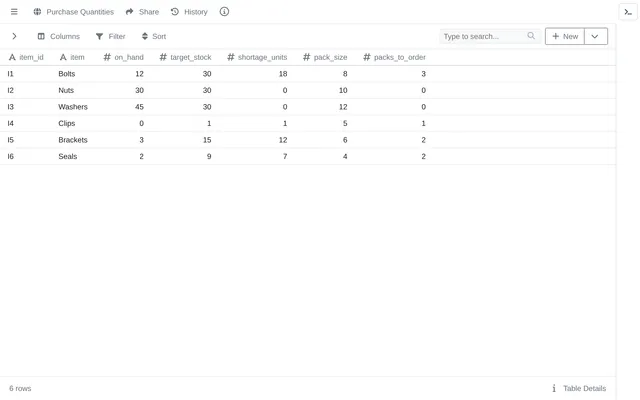Image resolution: width=640 pixels, height=400 pixels.
Task: Click the Share label
Action: (x=149, y=12)
